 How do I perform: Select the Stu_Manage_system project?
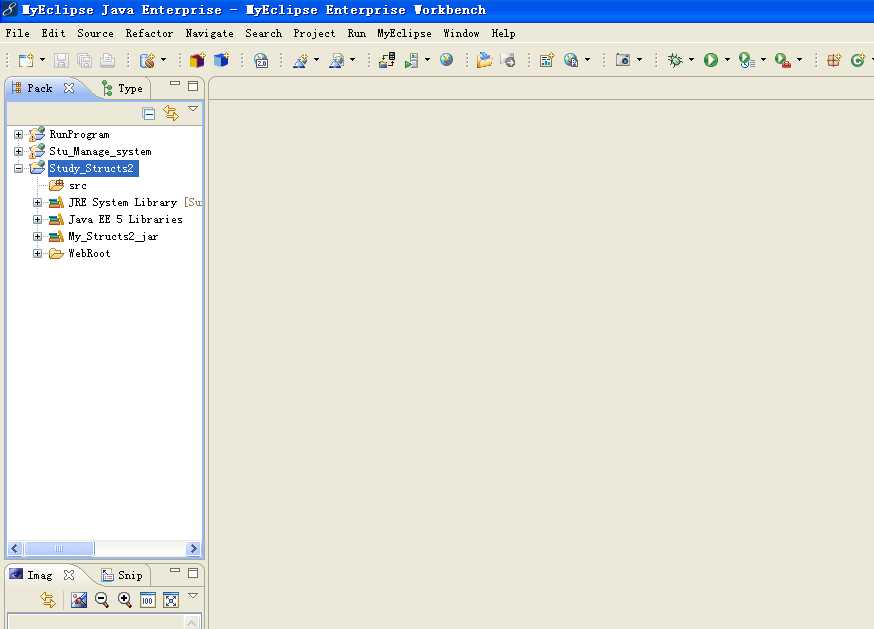[x=100, y=151]
